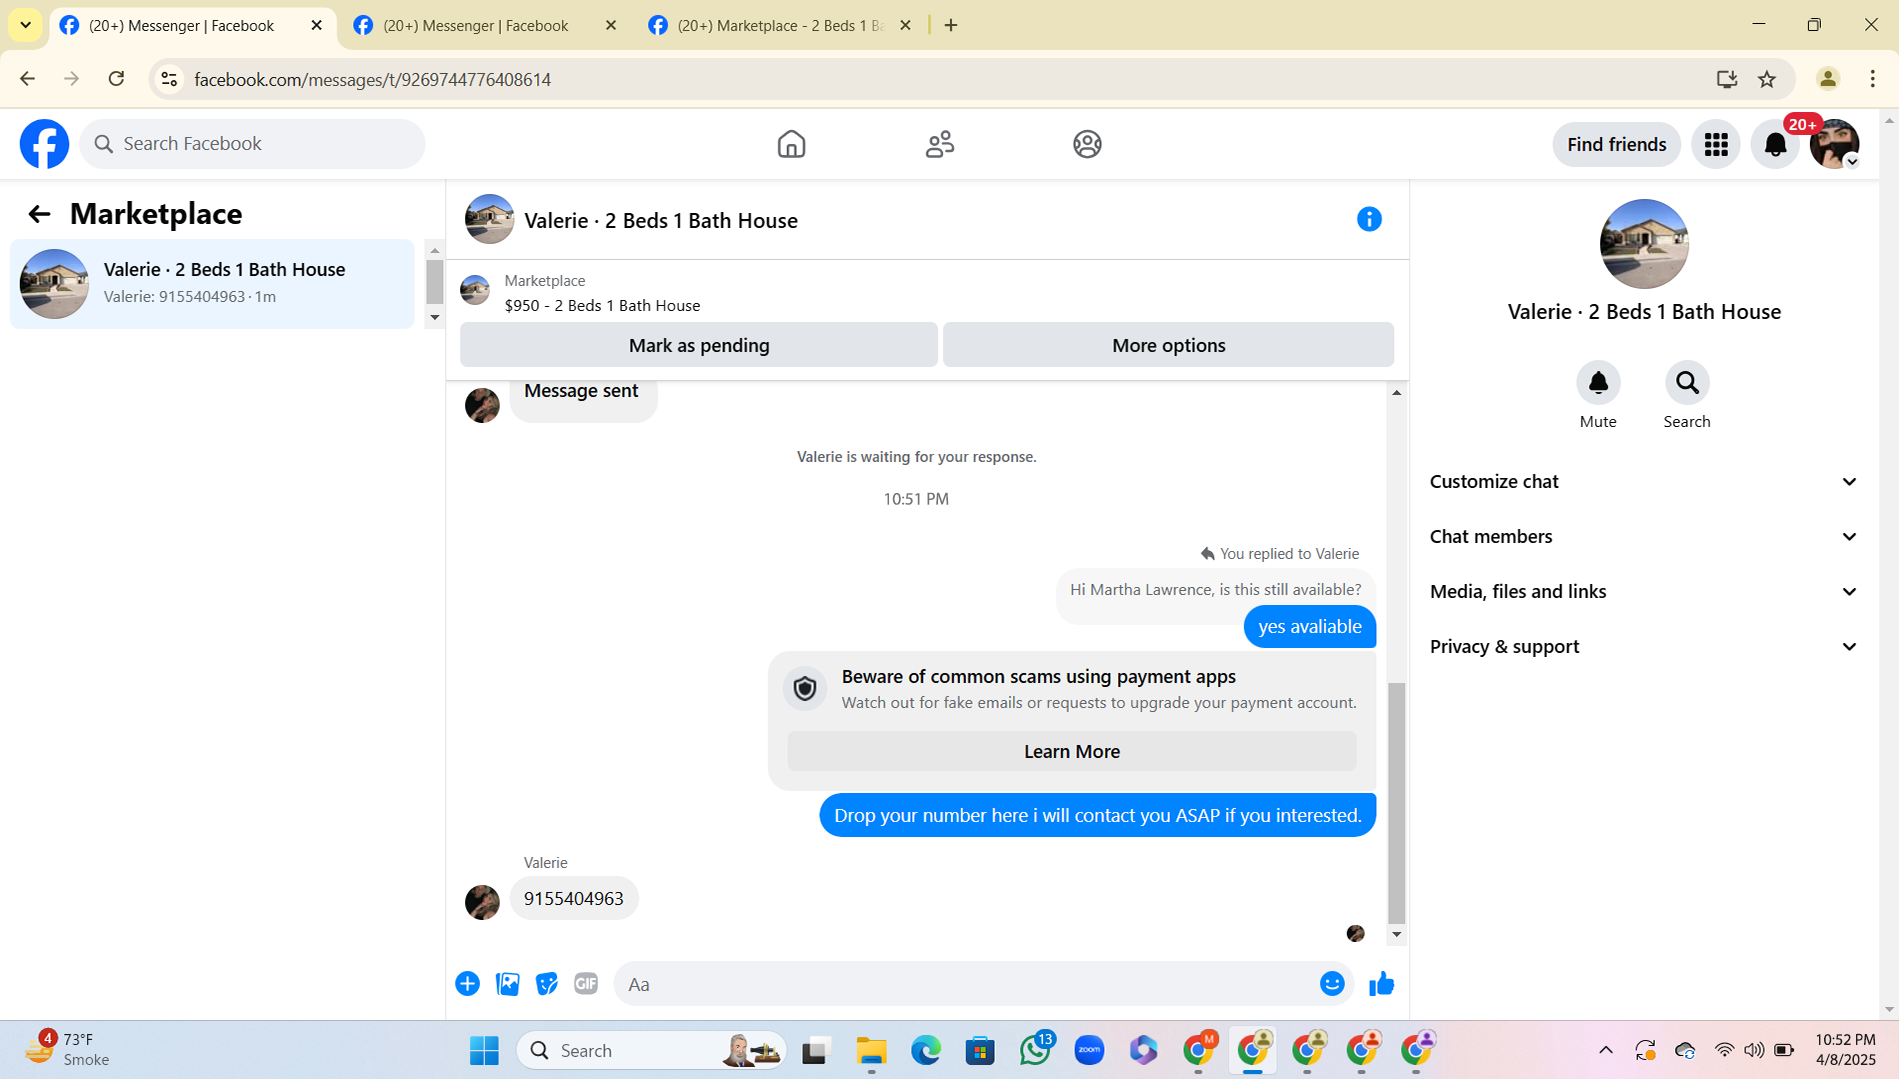Image resolution: width=1899 pixels, height=1079 pixels.
Task: Send a thumbs-up like
Action: [1382, 984]
